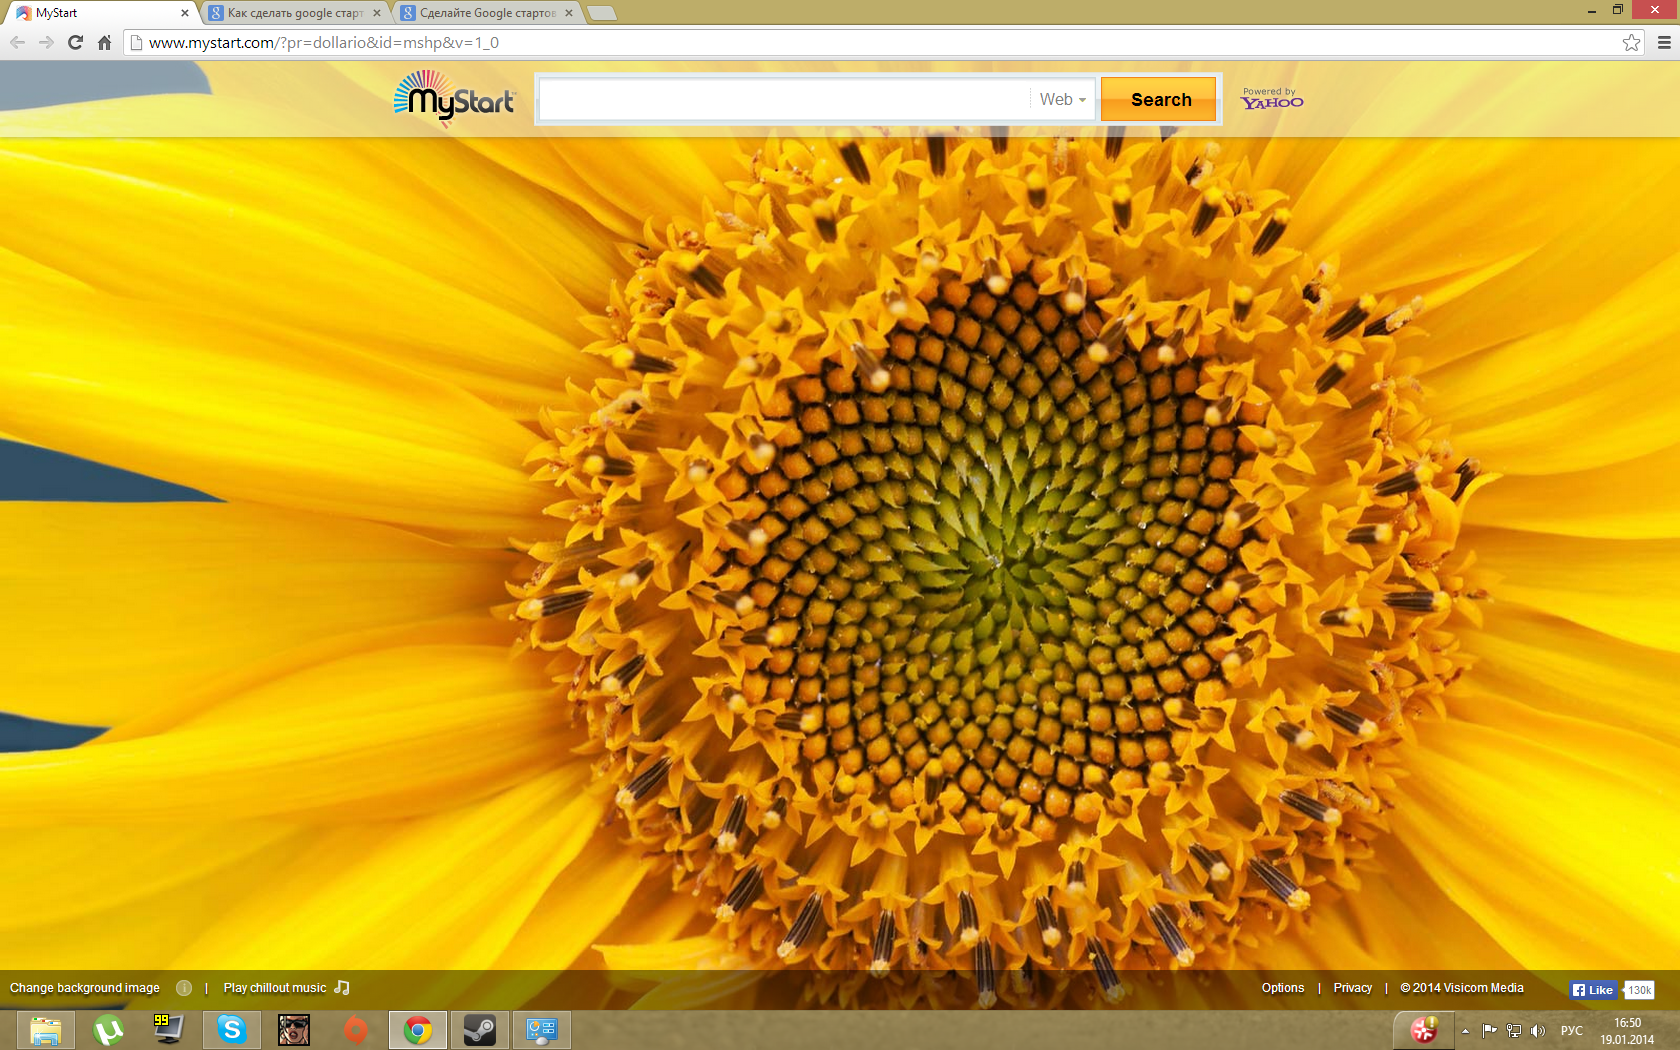Open the monitor app with 99 badge
Screen dimensions: 1680x1050
[x=169, y=1029]
